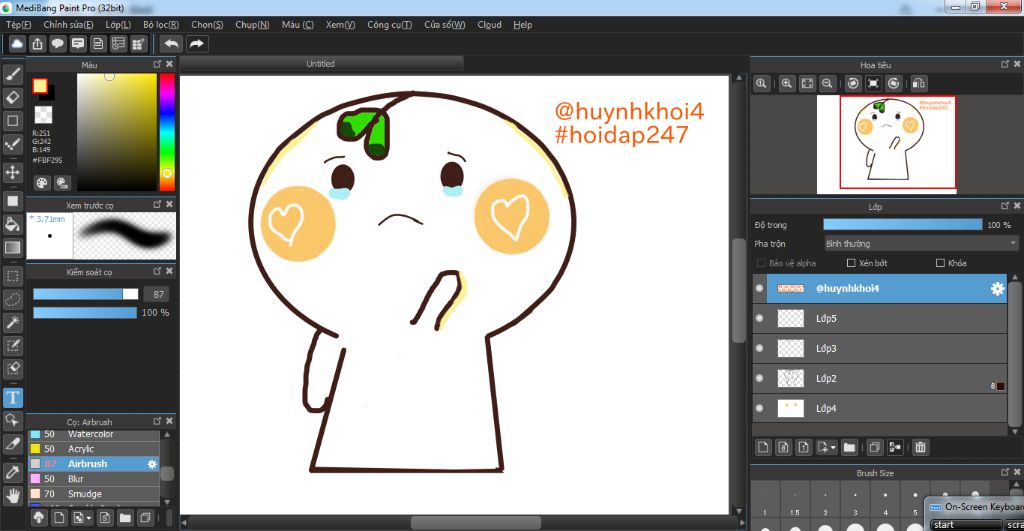Screen dimensions: 1024x531
Task: Open gear settings for @huynhkhoi4 layer
Action: coord(997,289)
